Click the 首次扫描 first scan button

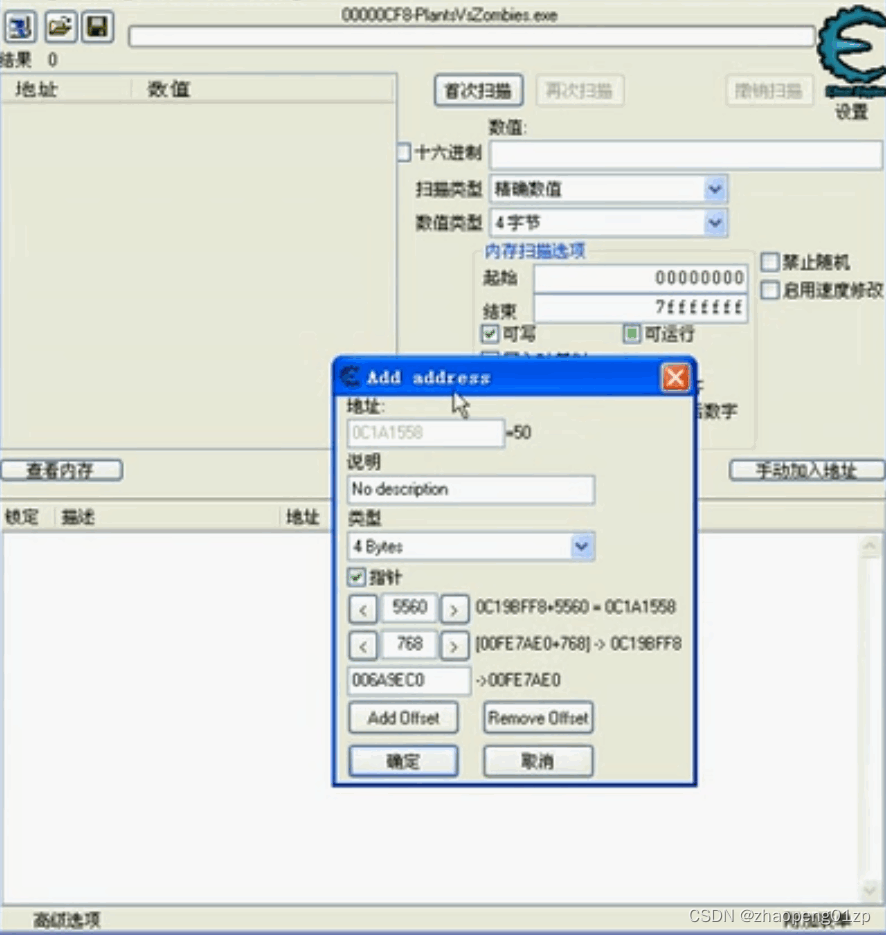pyautogui.click(x=479, y=91)
